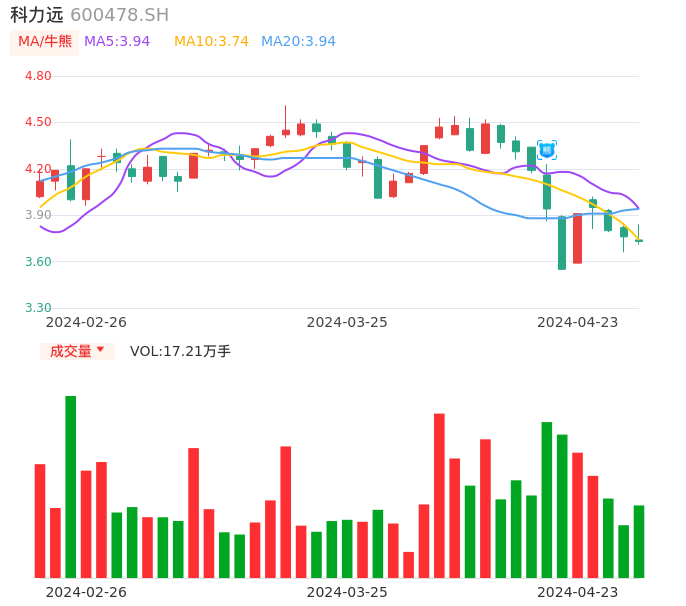The image size is (686, 606).
Task: Toggle the purple MA5 legend label
Action: 117,42
